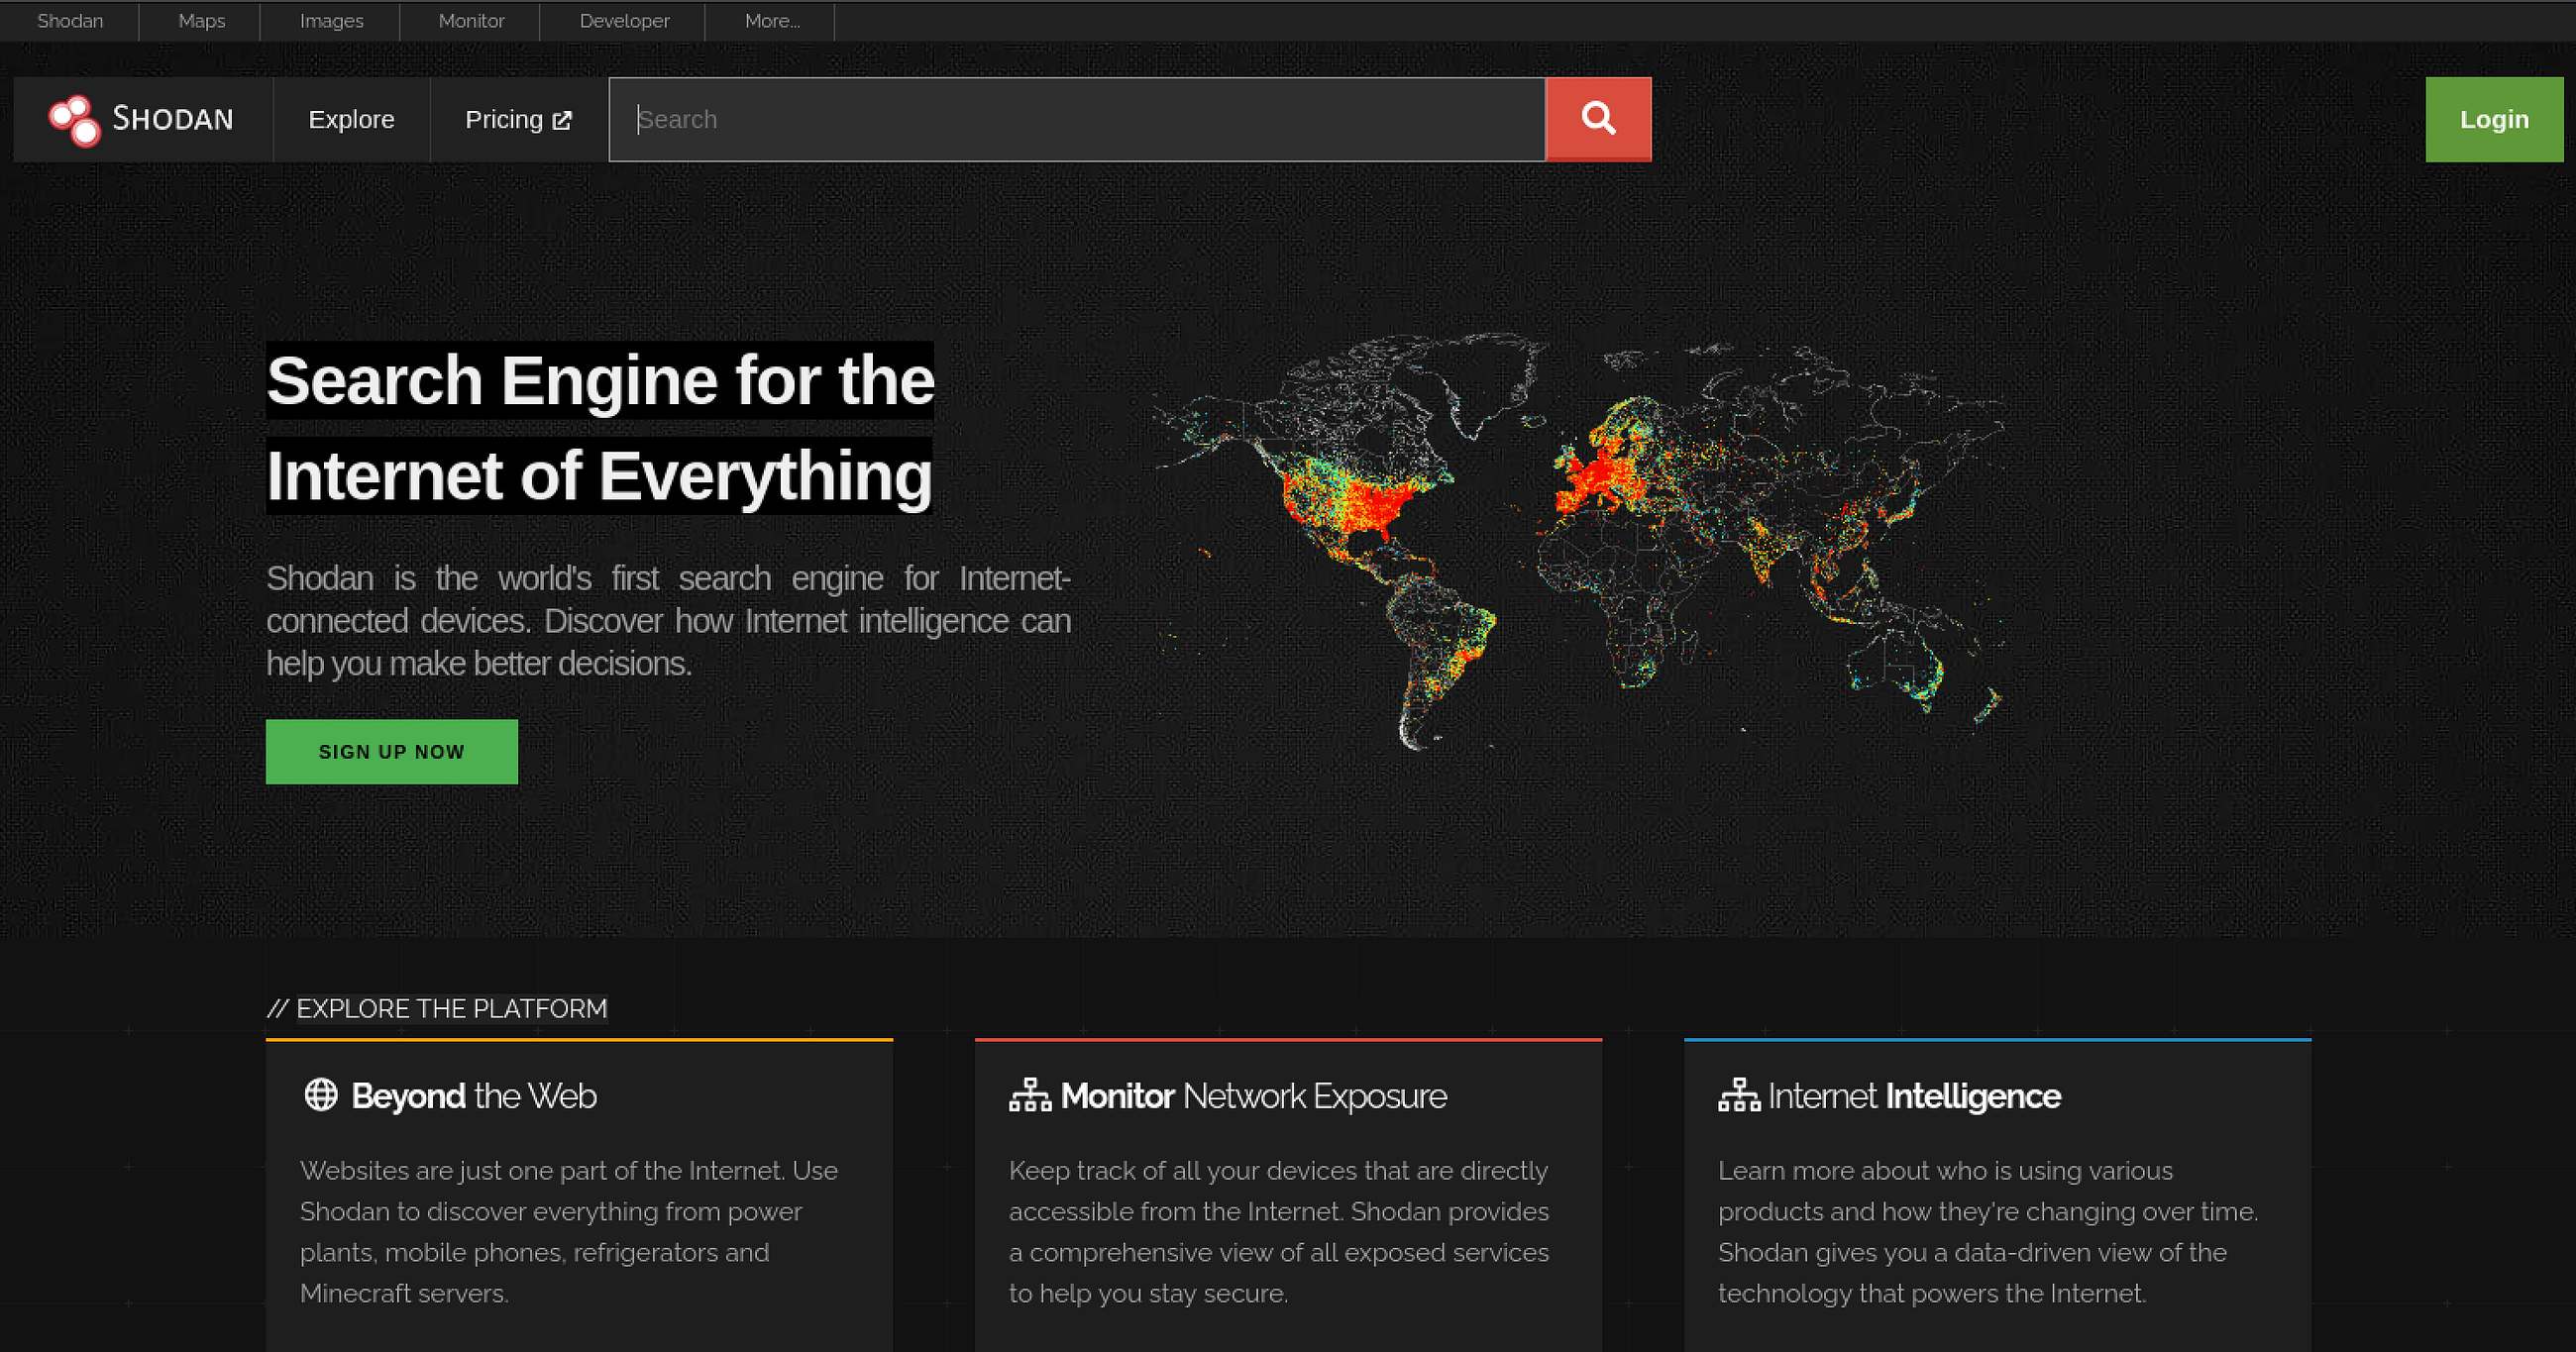This screenshot has height=1352, width=2576.
Task: Click the Shodan logo icon
Action: click(x=75, y=120)
